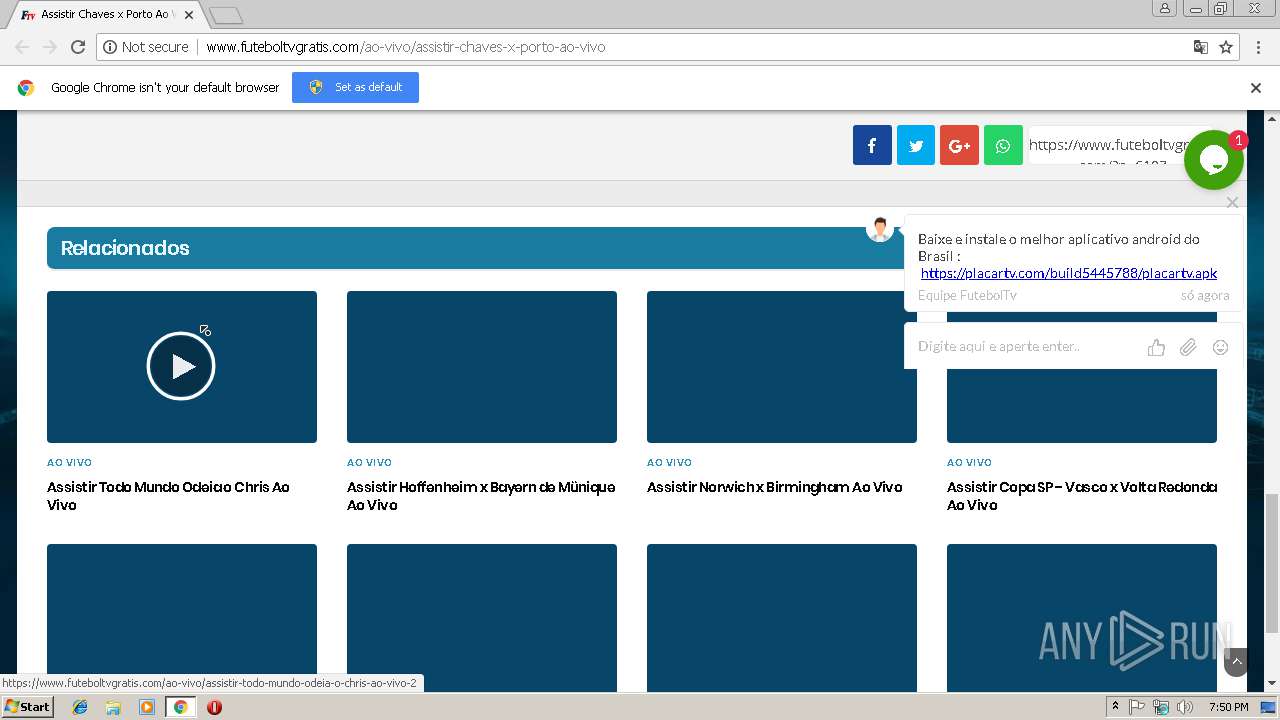Attach a file in chat
The height and width of the screenshot is (720, 1280).
point(1188,347)
